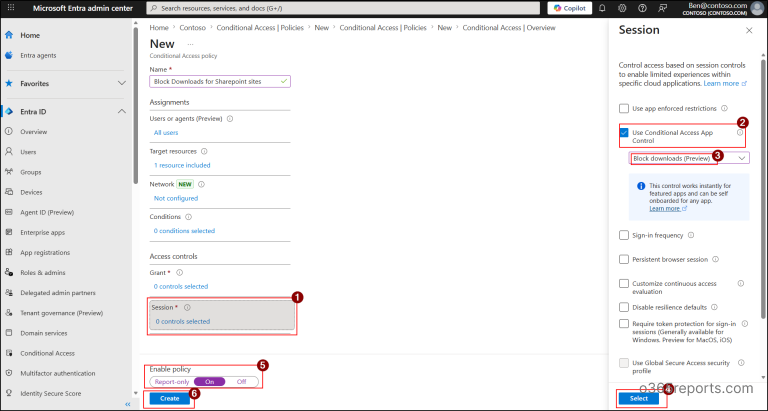Open the help question mark icon

[642, 8]
